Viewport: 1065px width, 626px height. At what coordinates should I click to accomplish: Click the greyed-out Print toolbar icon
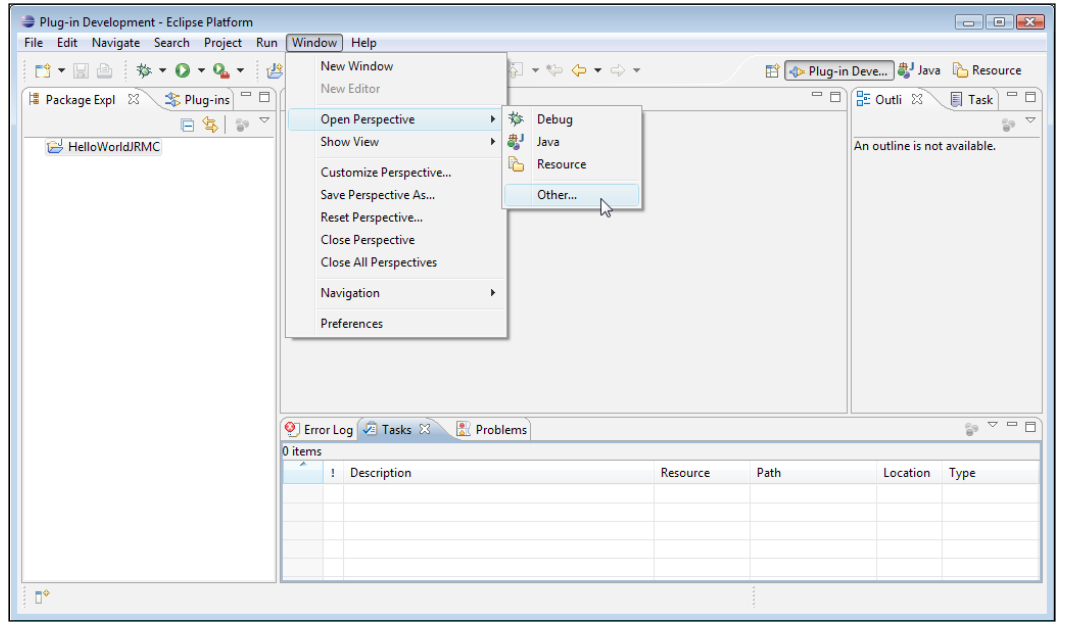(x=104, y=70)
